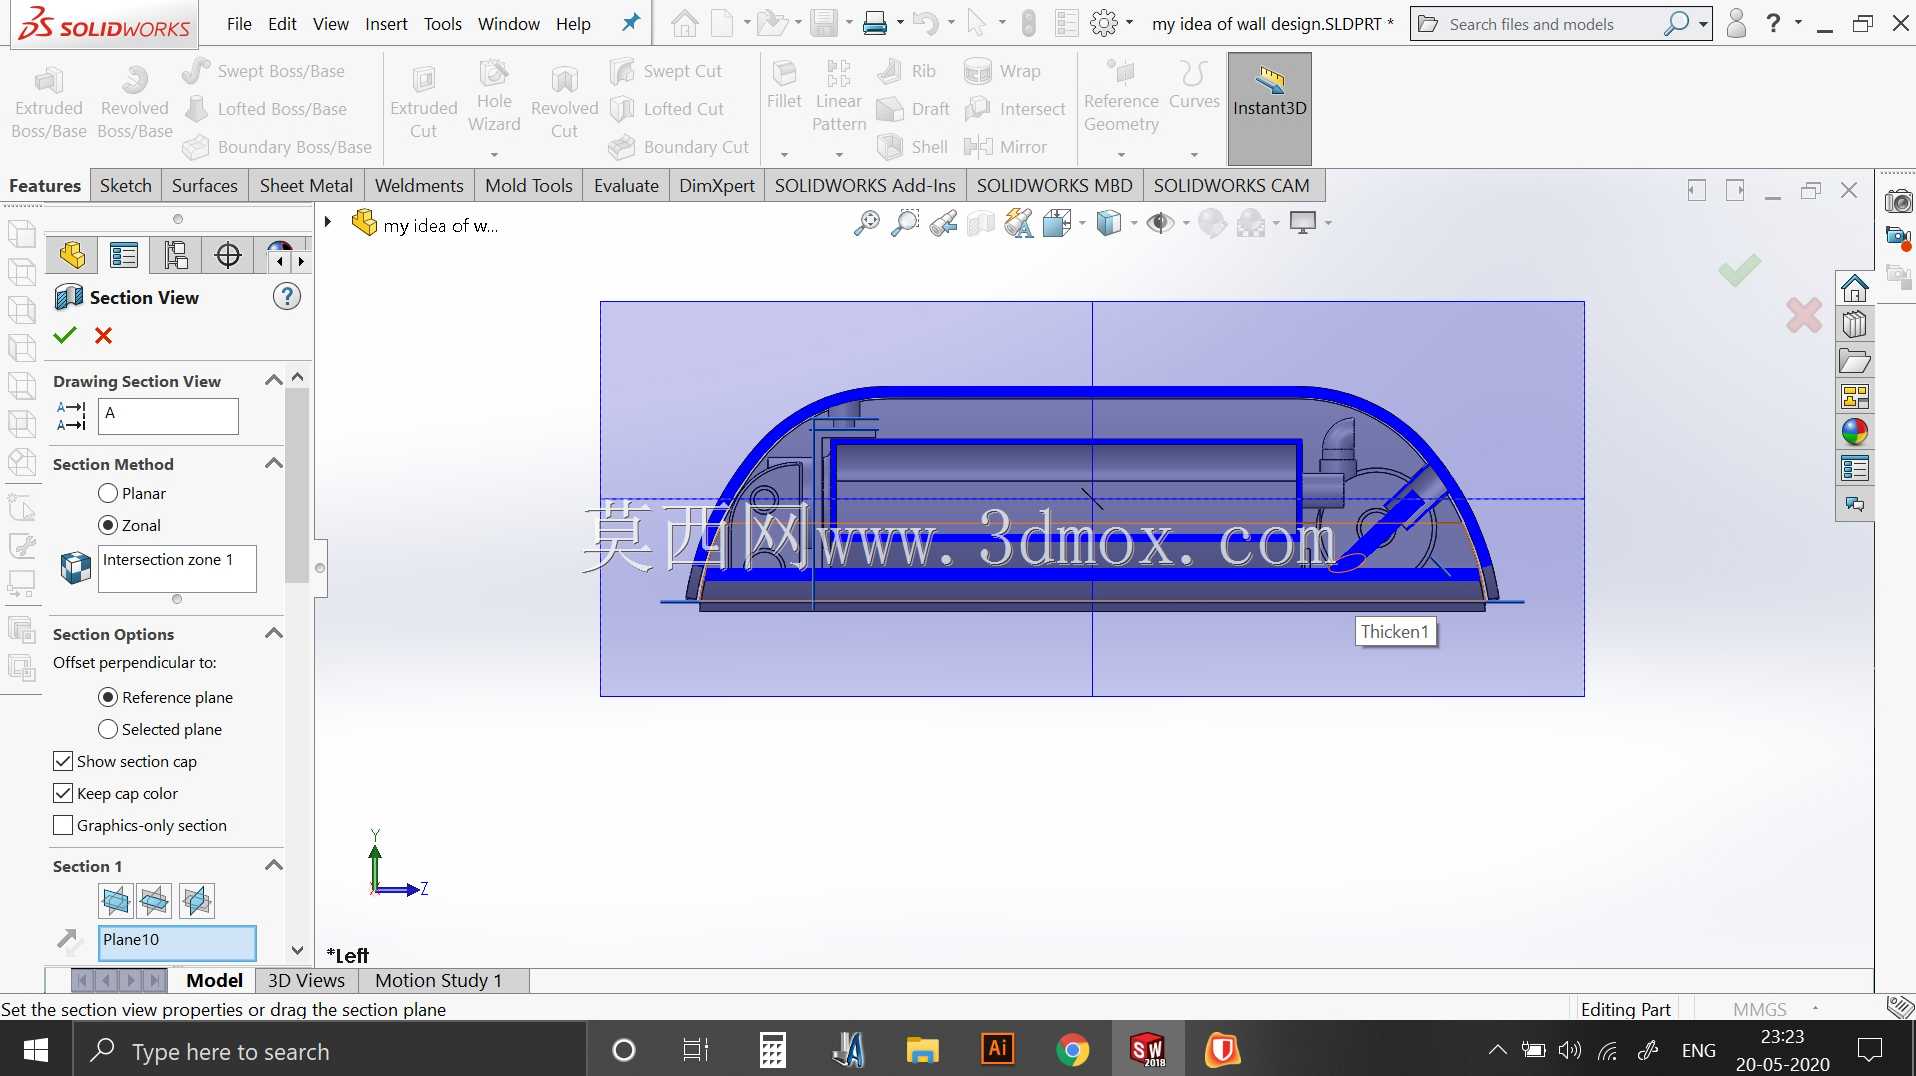Confirm section view with green checkmark
Image resolution: width=1916 pixels, height=1076 pixels.
[65, 336]
